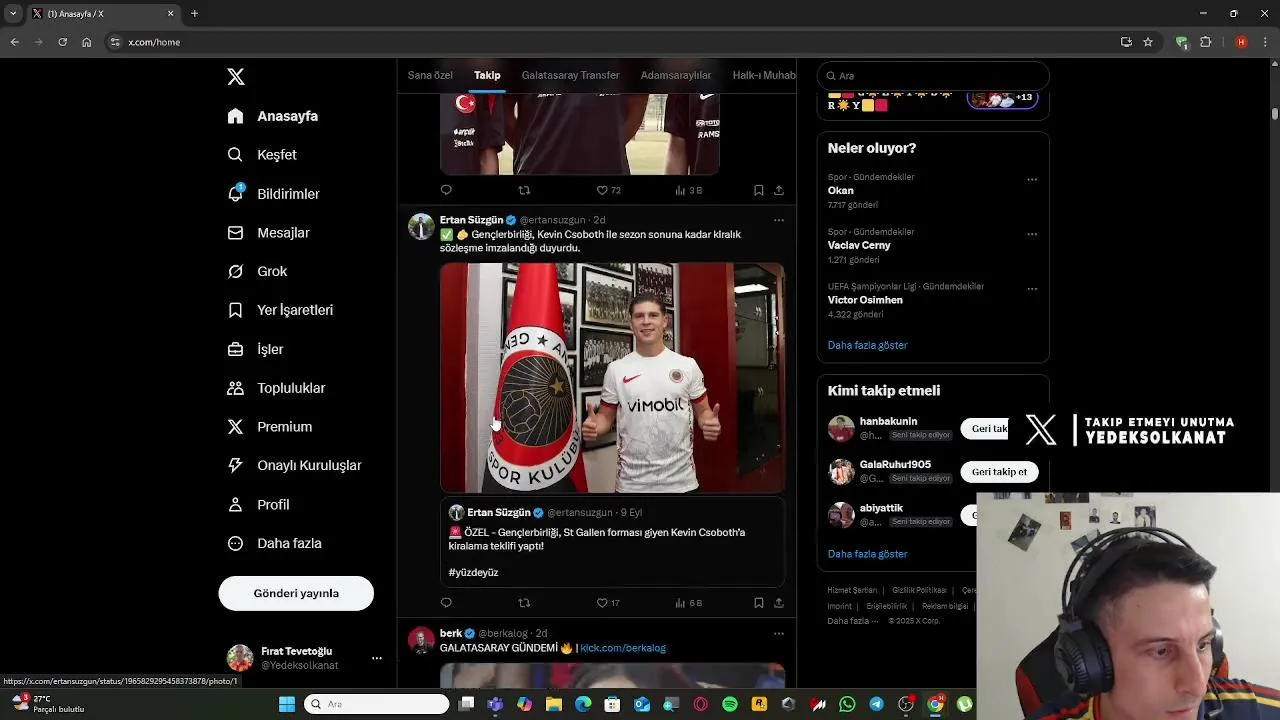Open browser tab search dropdown arrow

coord(13,13)
